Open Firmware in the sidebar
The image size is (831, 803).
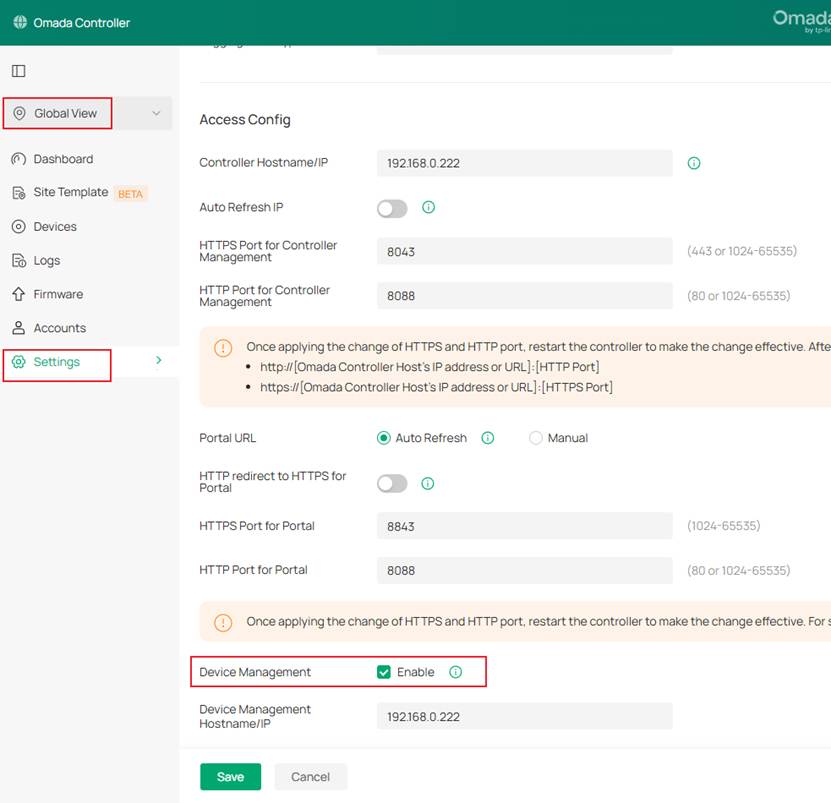tap(58, 294)
